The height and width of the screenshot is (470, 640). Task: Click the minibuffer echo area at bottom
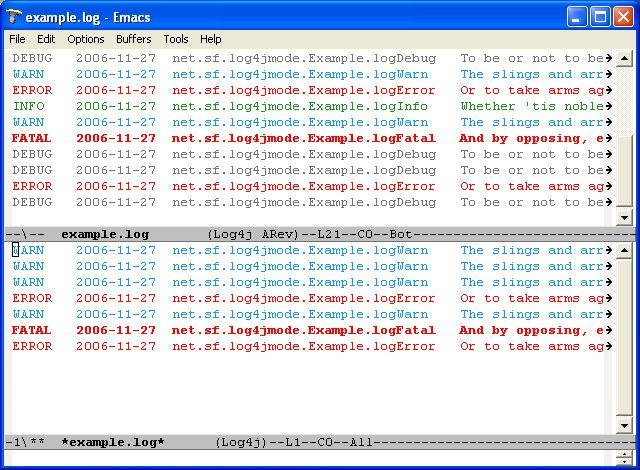point(310,458)
